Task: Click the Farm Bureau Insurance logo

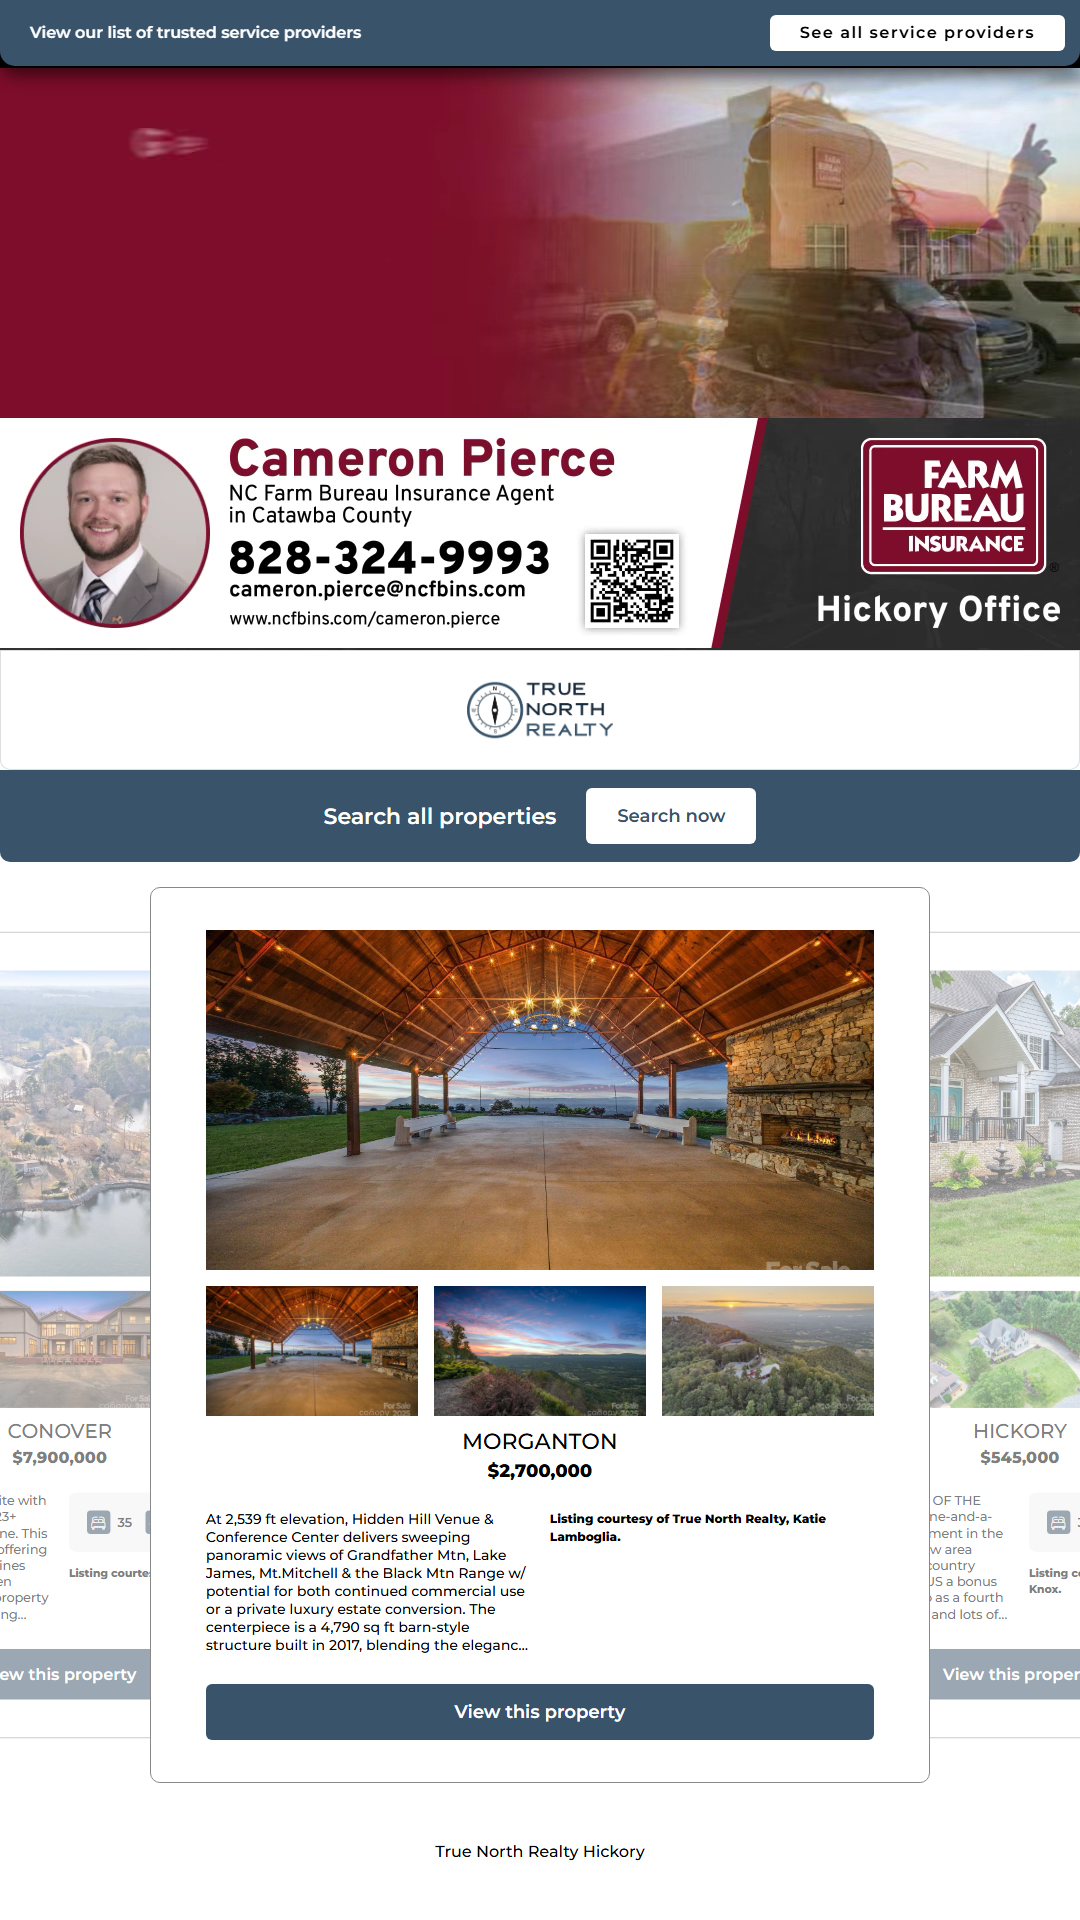Action: pos(954,506)
